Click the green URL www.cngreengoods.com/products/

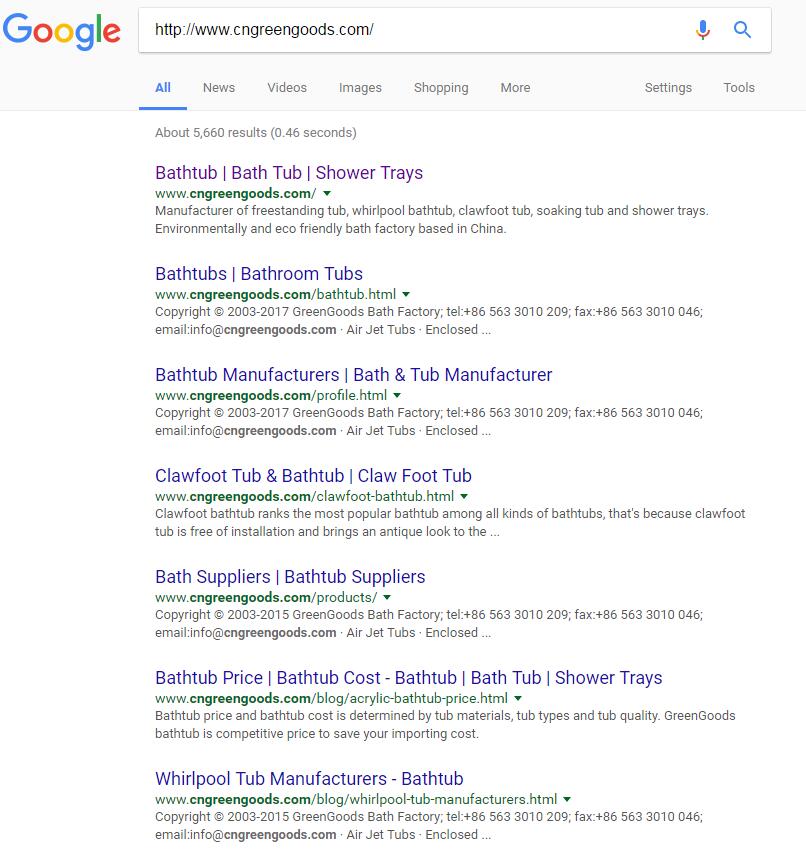pos(266,597)
